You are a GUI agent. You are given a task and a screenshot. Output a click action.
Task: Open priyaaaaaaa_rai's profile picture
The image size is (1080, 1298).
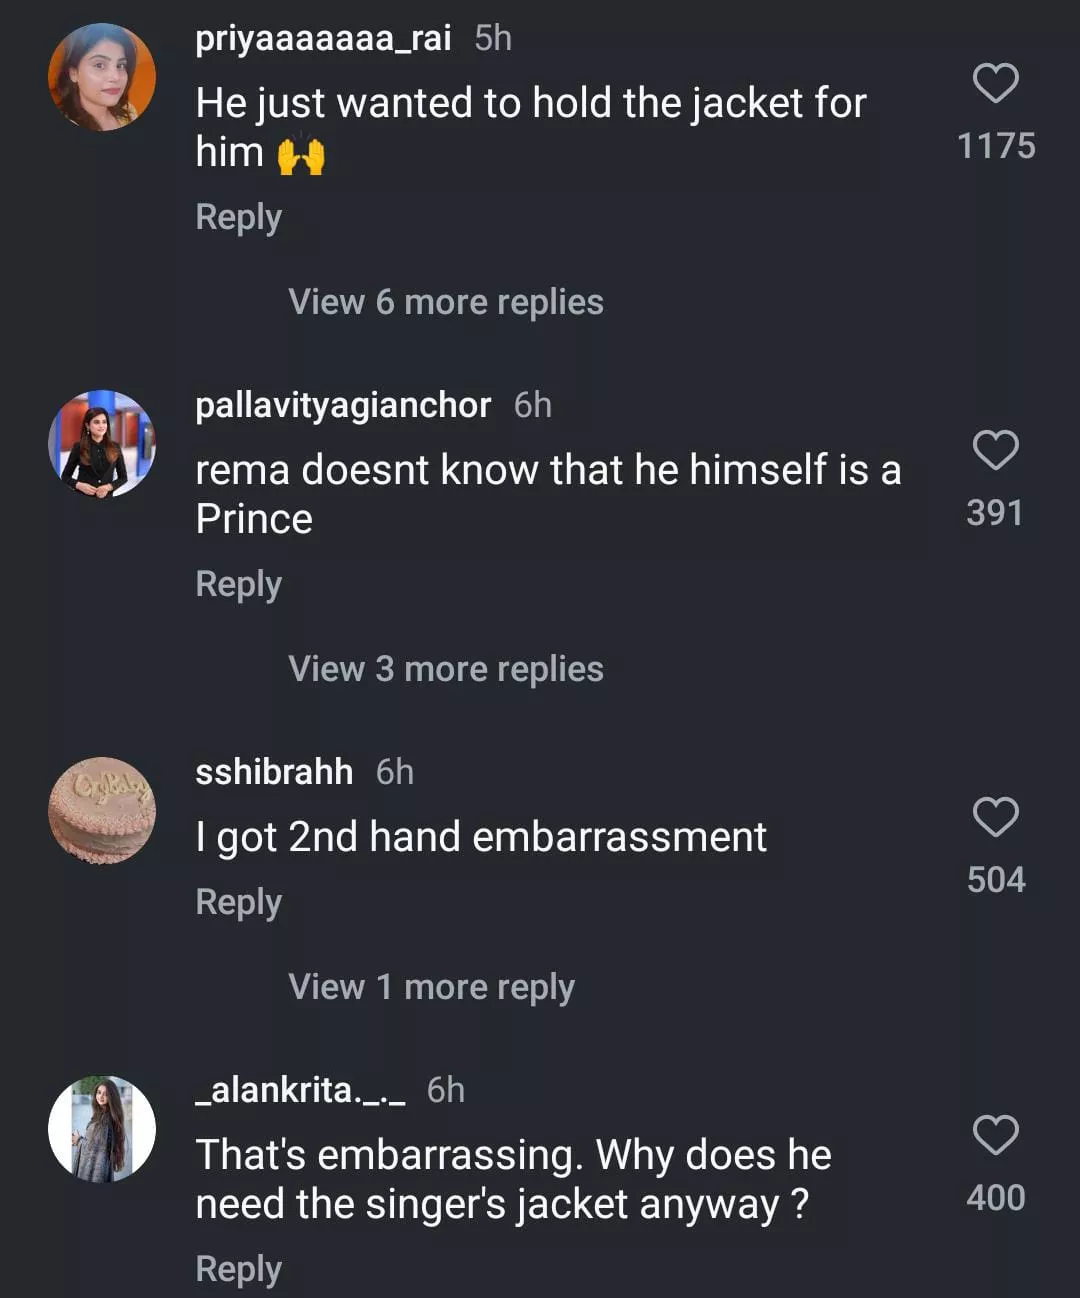pyautogui.click(x=102, y=77)
